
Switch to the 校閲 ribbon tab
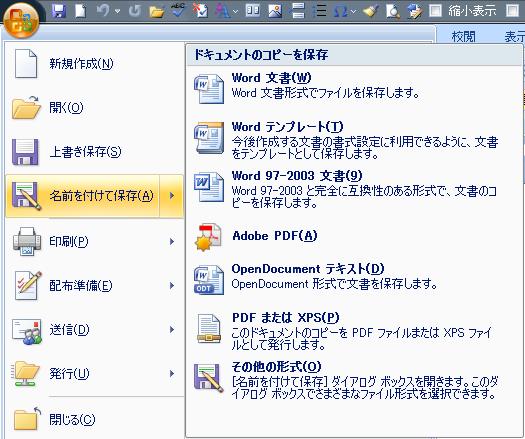(x=463, y=36)
